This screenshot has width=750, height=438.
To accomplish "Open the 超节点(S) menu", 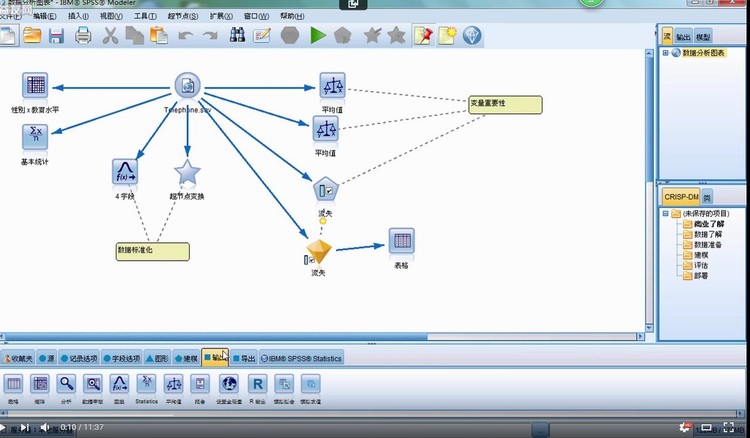I will [183, 16].
